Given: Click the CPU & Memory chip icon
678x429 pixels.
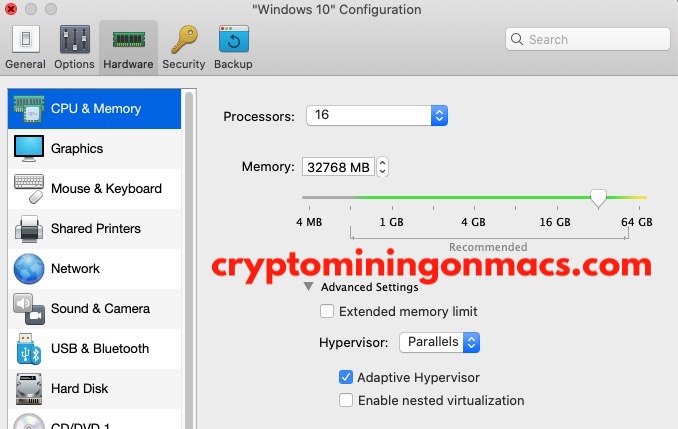Looking at the screenshot, I should pyautogui.click(x=29, y=109).
